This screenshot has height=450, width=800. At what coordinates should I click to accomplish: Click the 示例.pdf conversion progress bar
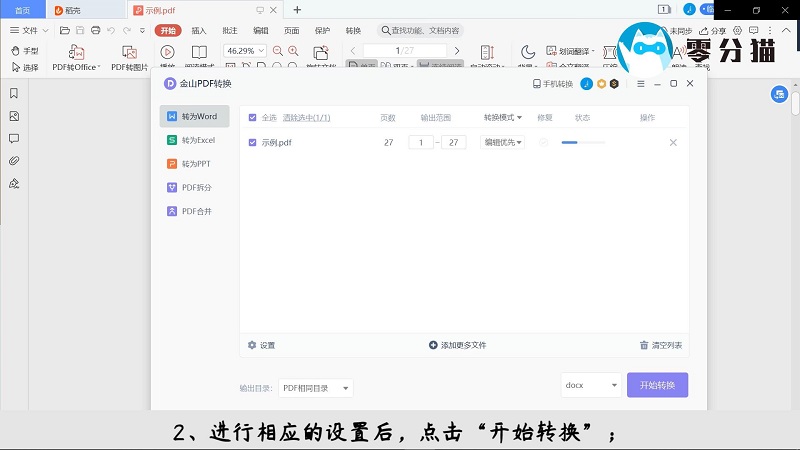tap(583, 142)
